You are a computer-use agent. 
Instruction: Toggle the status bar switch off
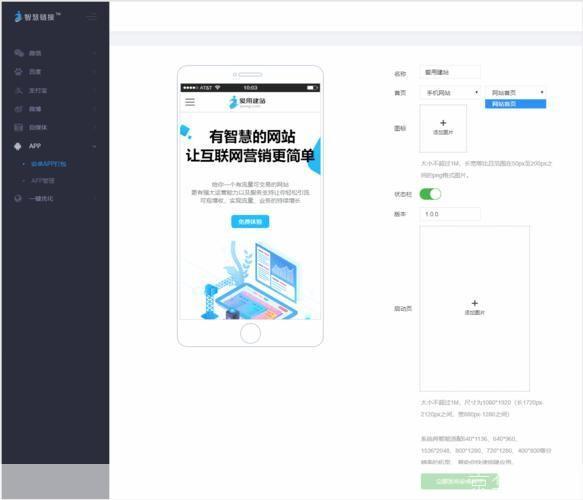430,194
